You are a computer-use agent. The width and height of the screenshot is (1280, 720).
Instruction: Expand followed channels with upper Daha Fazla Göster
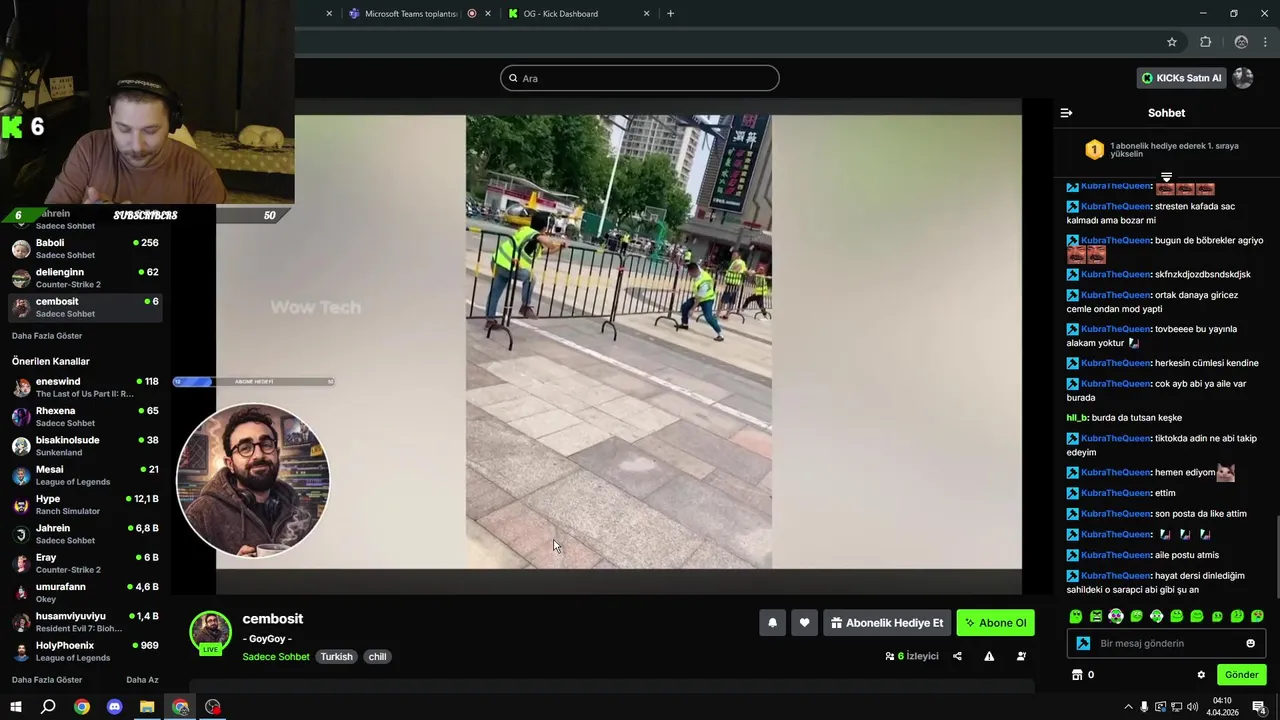(47, 336)
